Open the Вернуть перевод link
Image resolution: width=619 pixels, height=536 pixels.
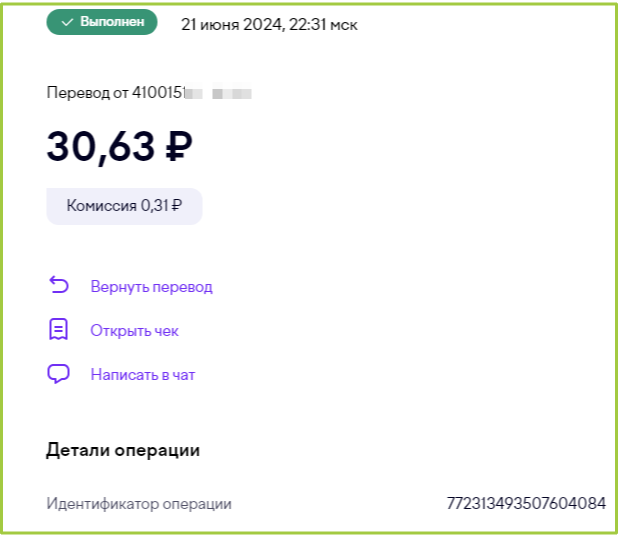coord(152,287)
